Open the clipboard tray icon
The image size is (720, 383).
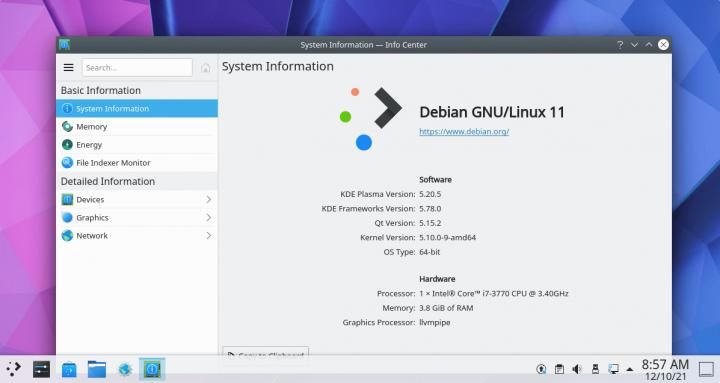559,369
